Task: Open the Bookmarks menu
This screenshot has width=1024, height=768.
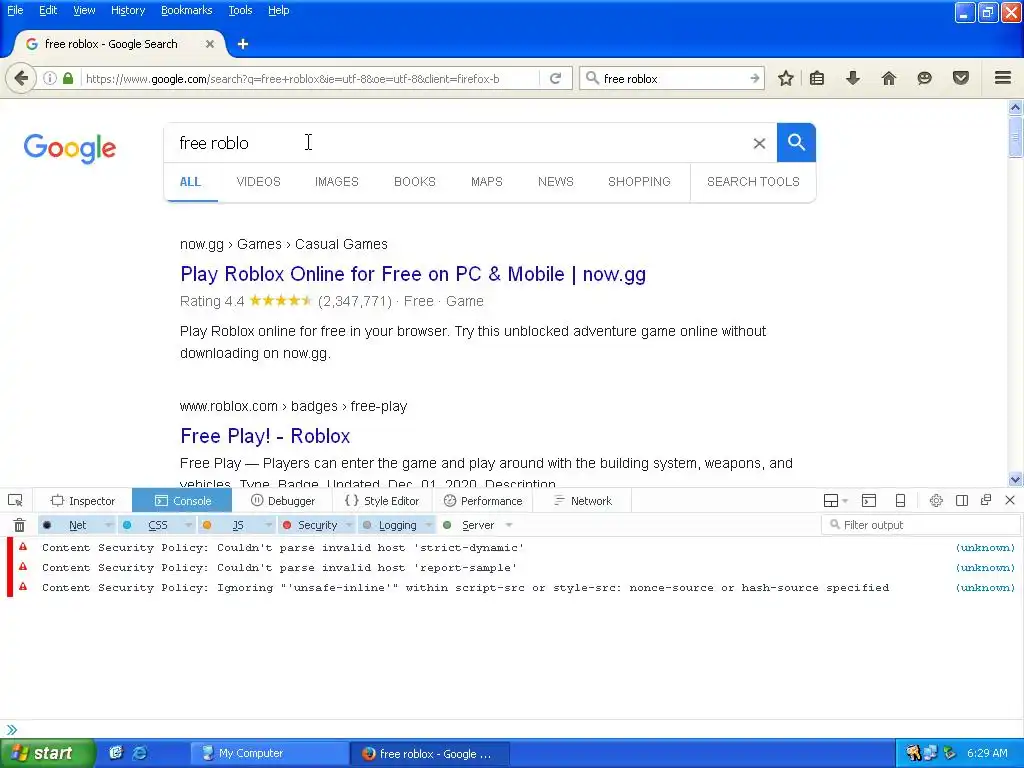Action: [187, 10]
